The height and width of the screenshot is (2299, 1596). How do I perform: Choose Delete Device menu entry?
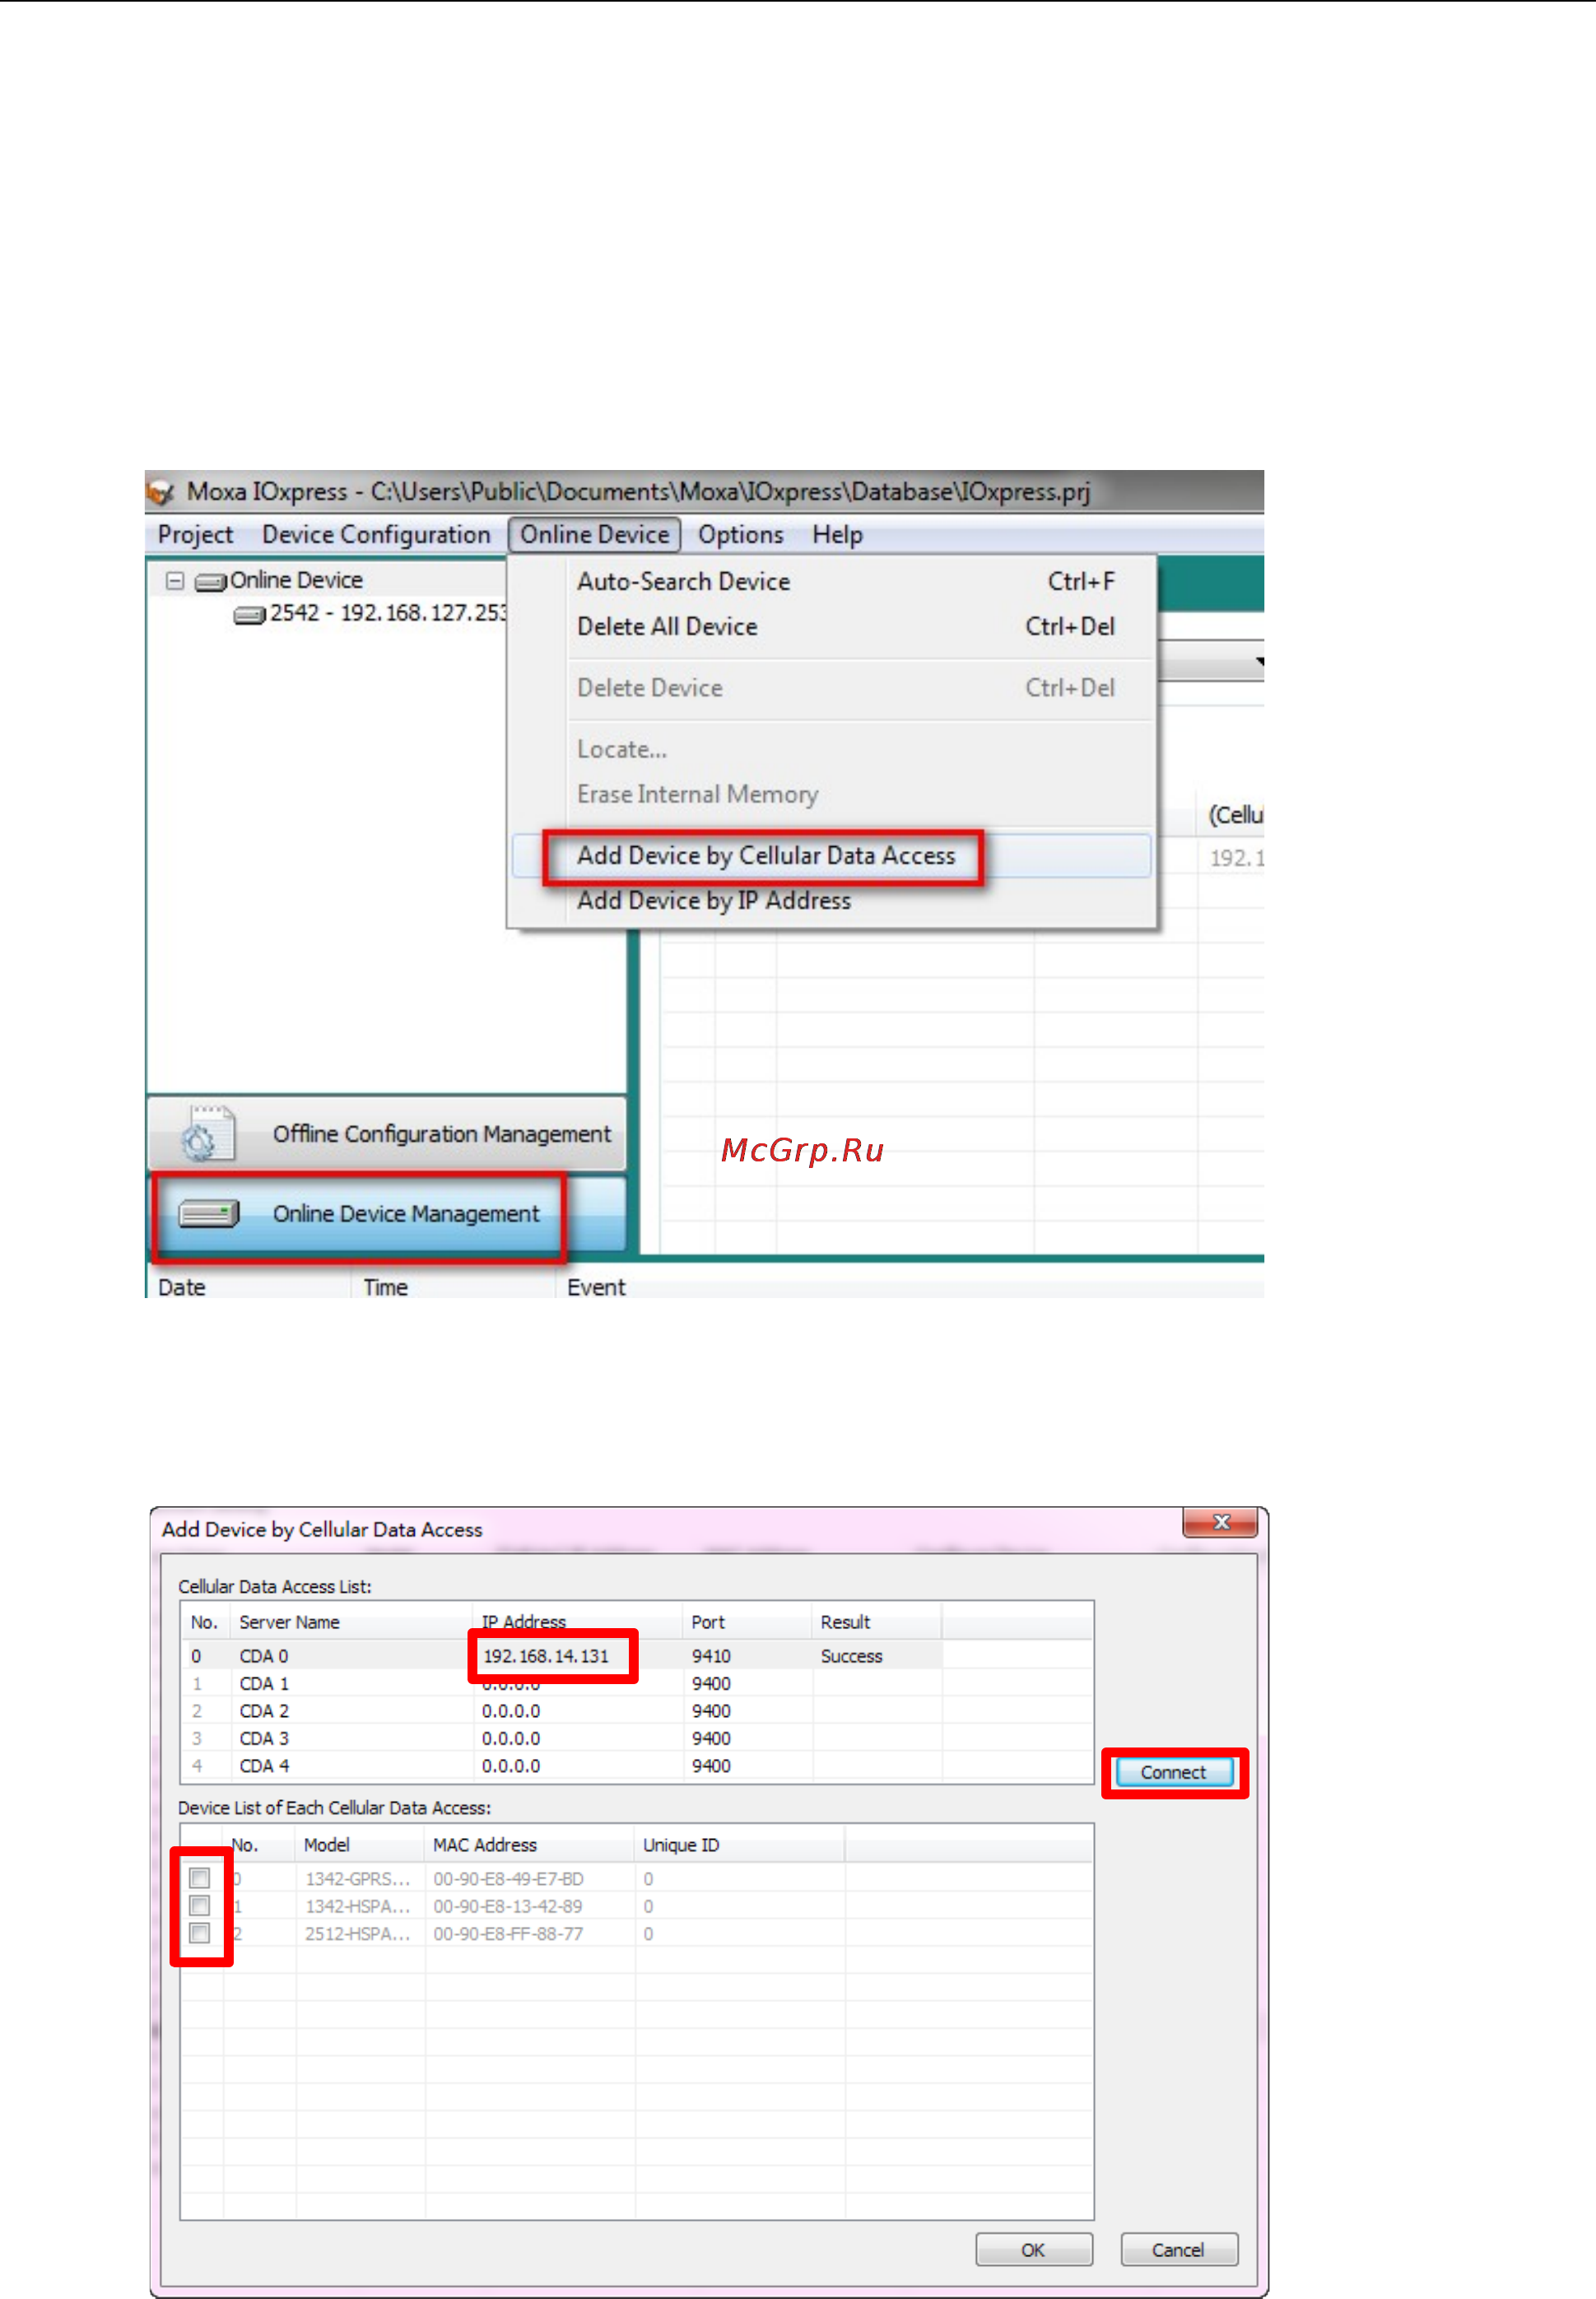[x=832, y=688]
